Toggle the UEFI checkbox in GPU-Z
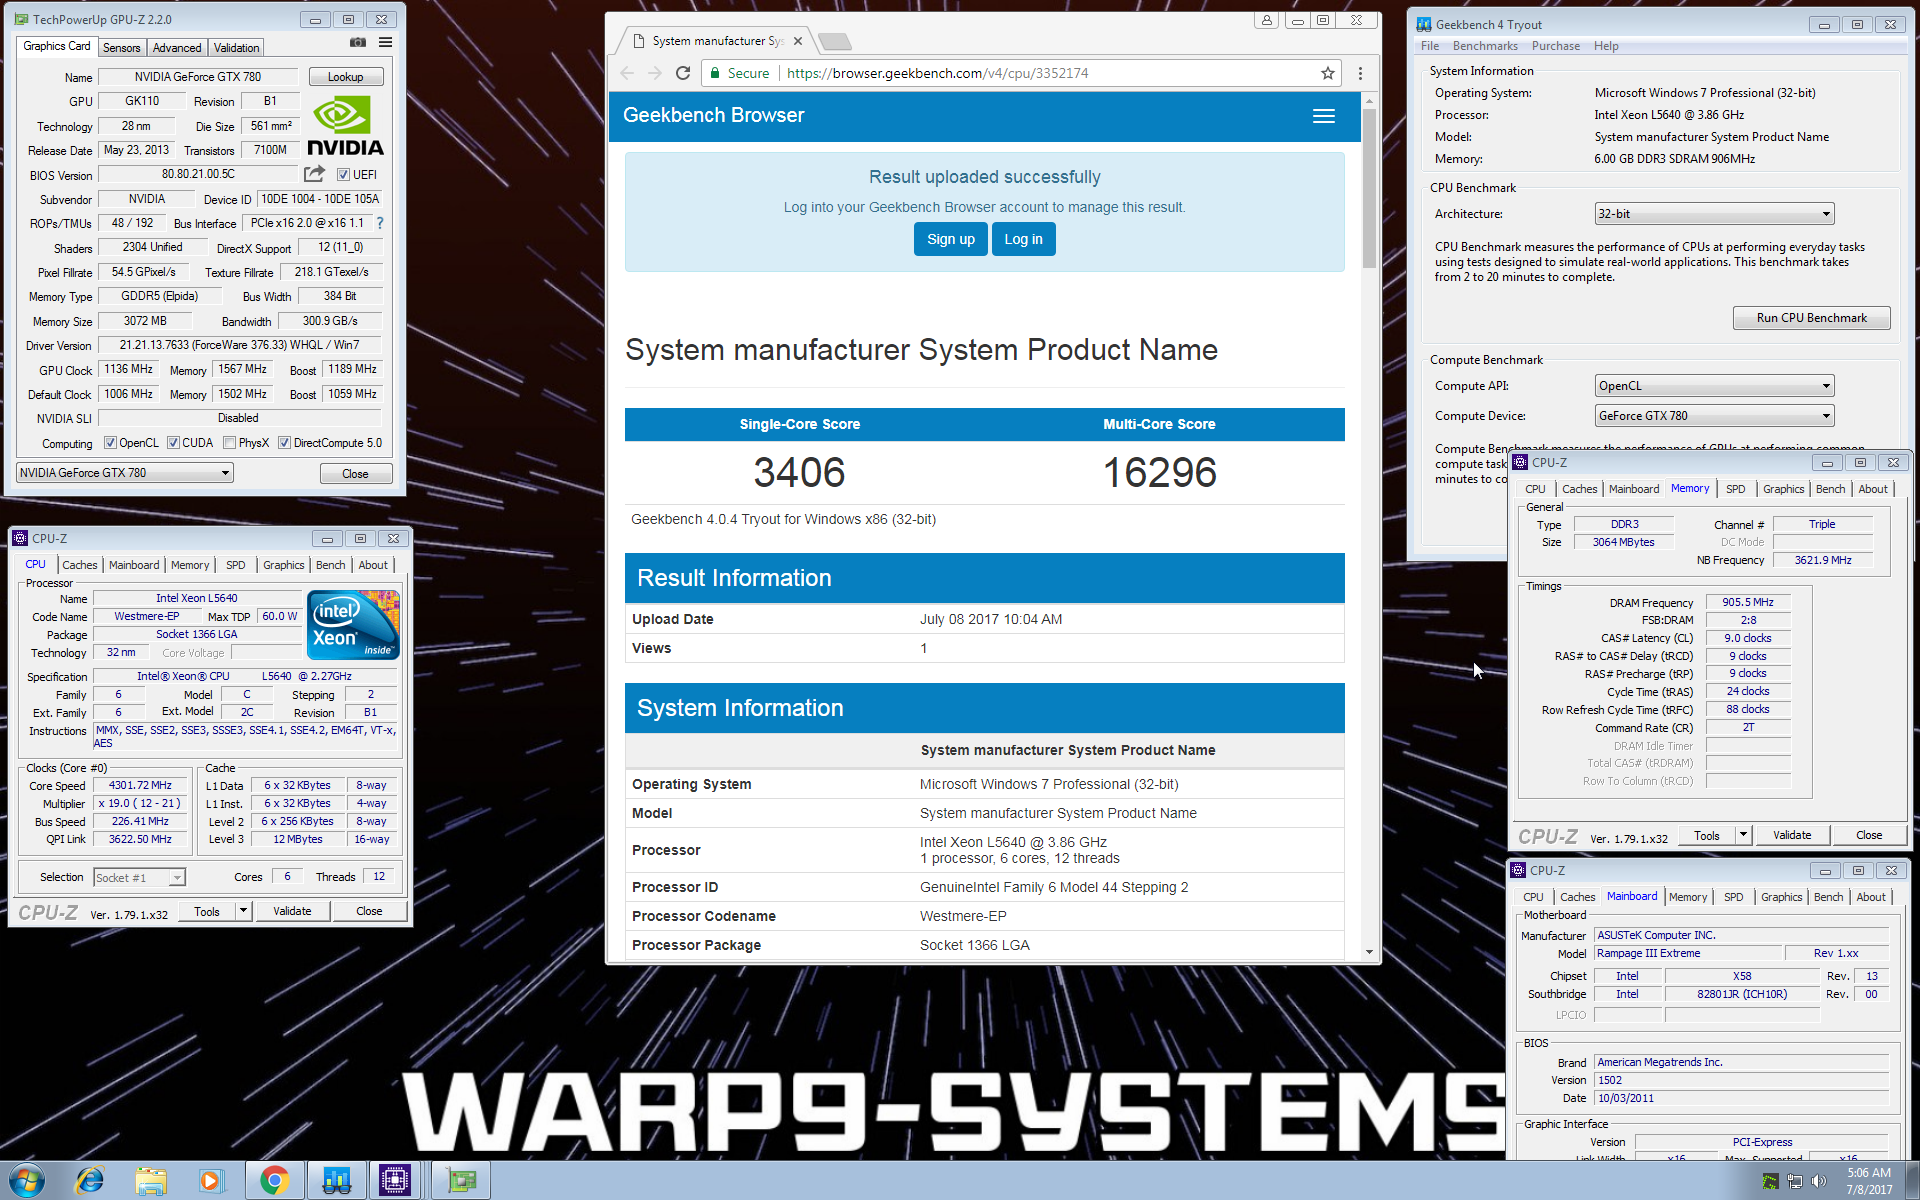 click(343, 174)
